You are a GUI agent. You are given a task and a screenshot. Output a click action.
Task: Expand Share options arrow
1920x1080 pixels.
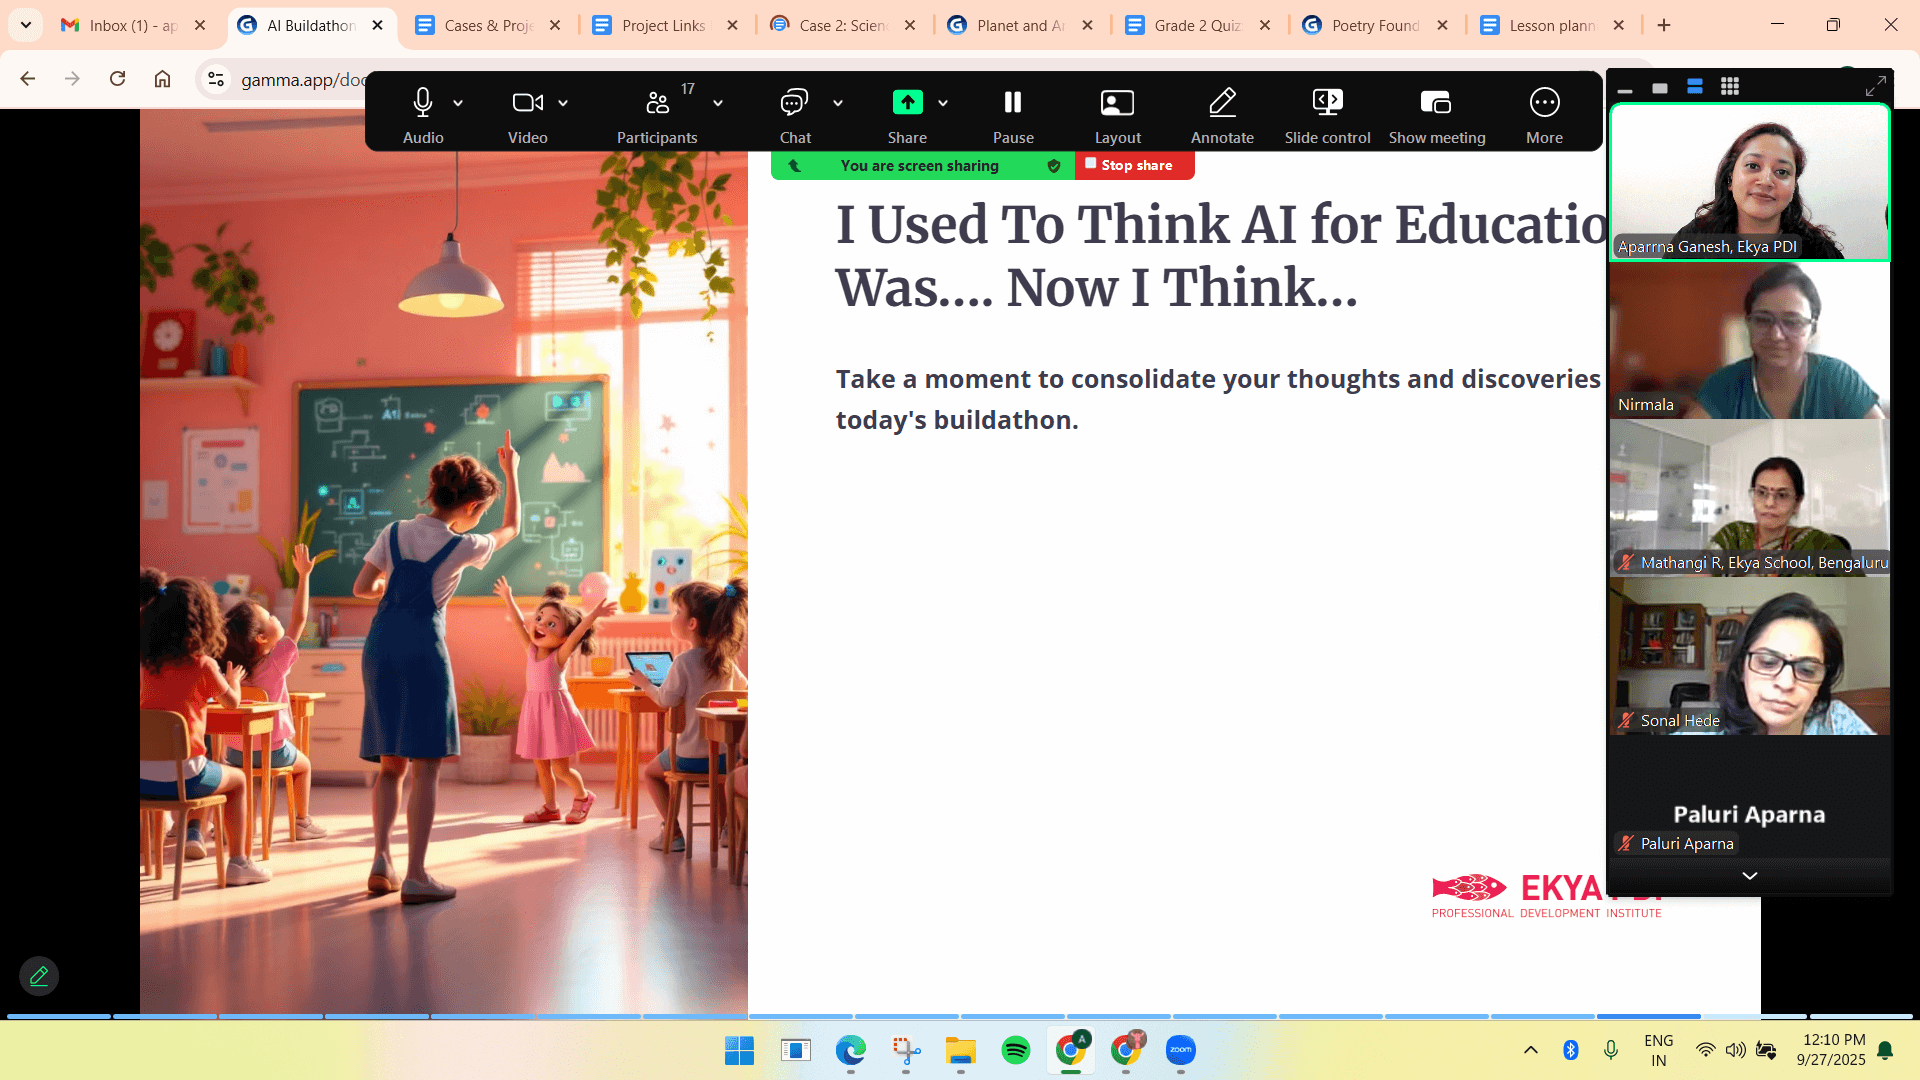(x=943, y=103)
